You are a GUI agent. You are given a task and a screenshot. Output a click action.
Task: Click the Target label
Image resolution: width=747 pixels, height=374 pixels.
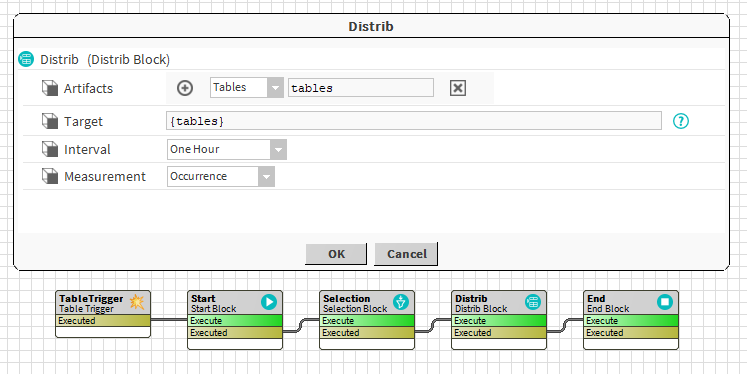[x=83, y=122]
